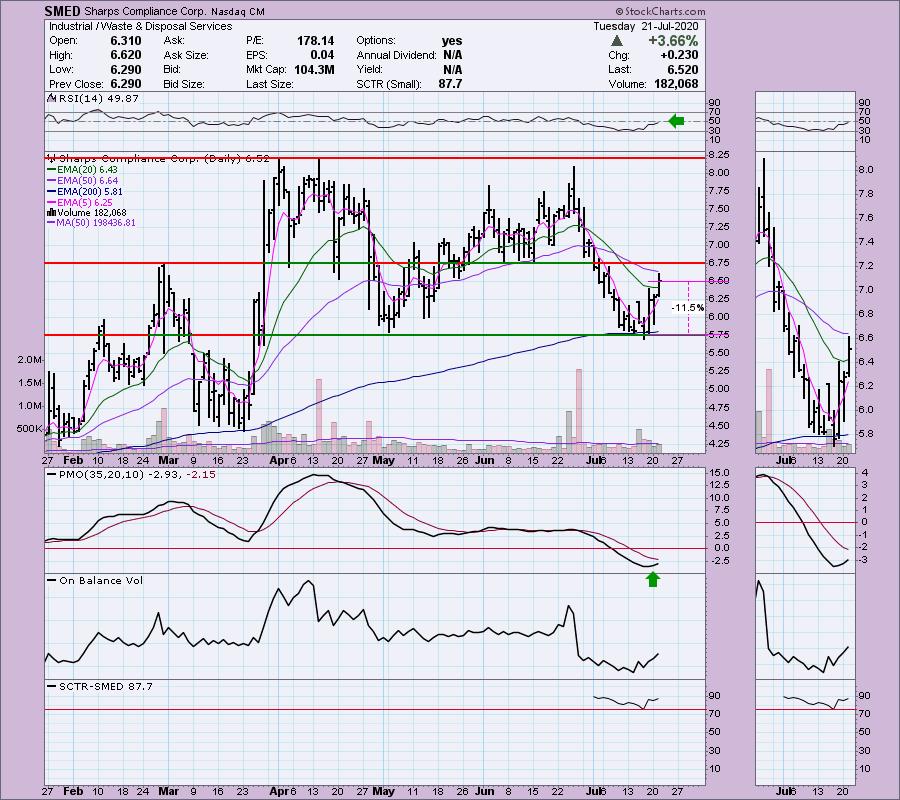Click the green line swatch beside EMA(20)

[51, 170]
